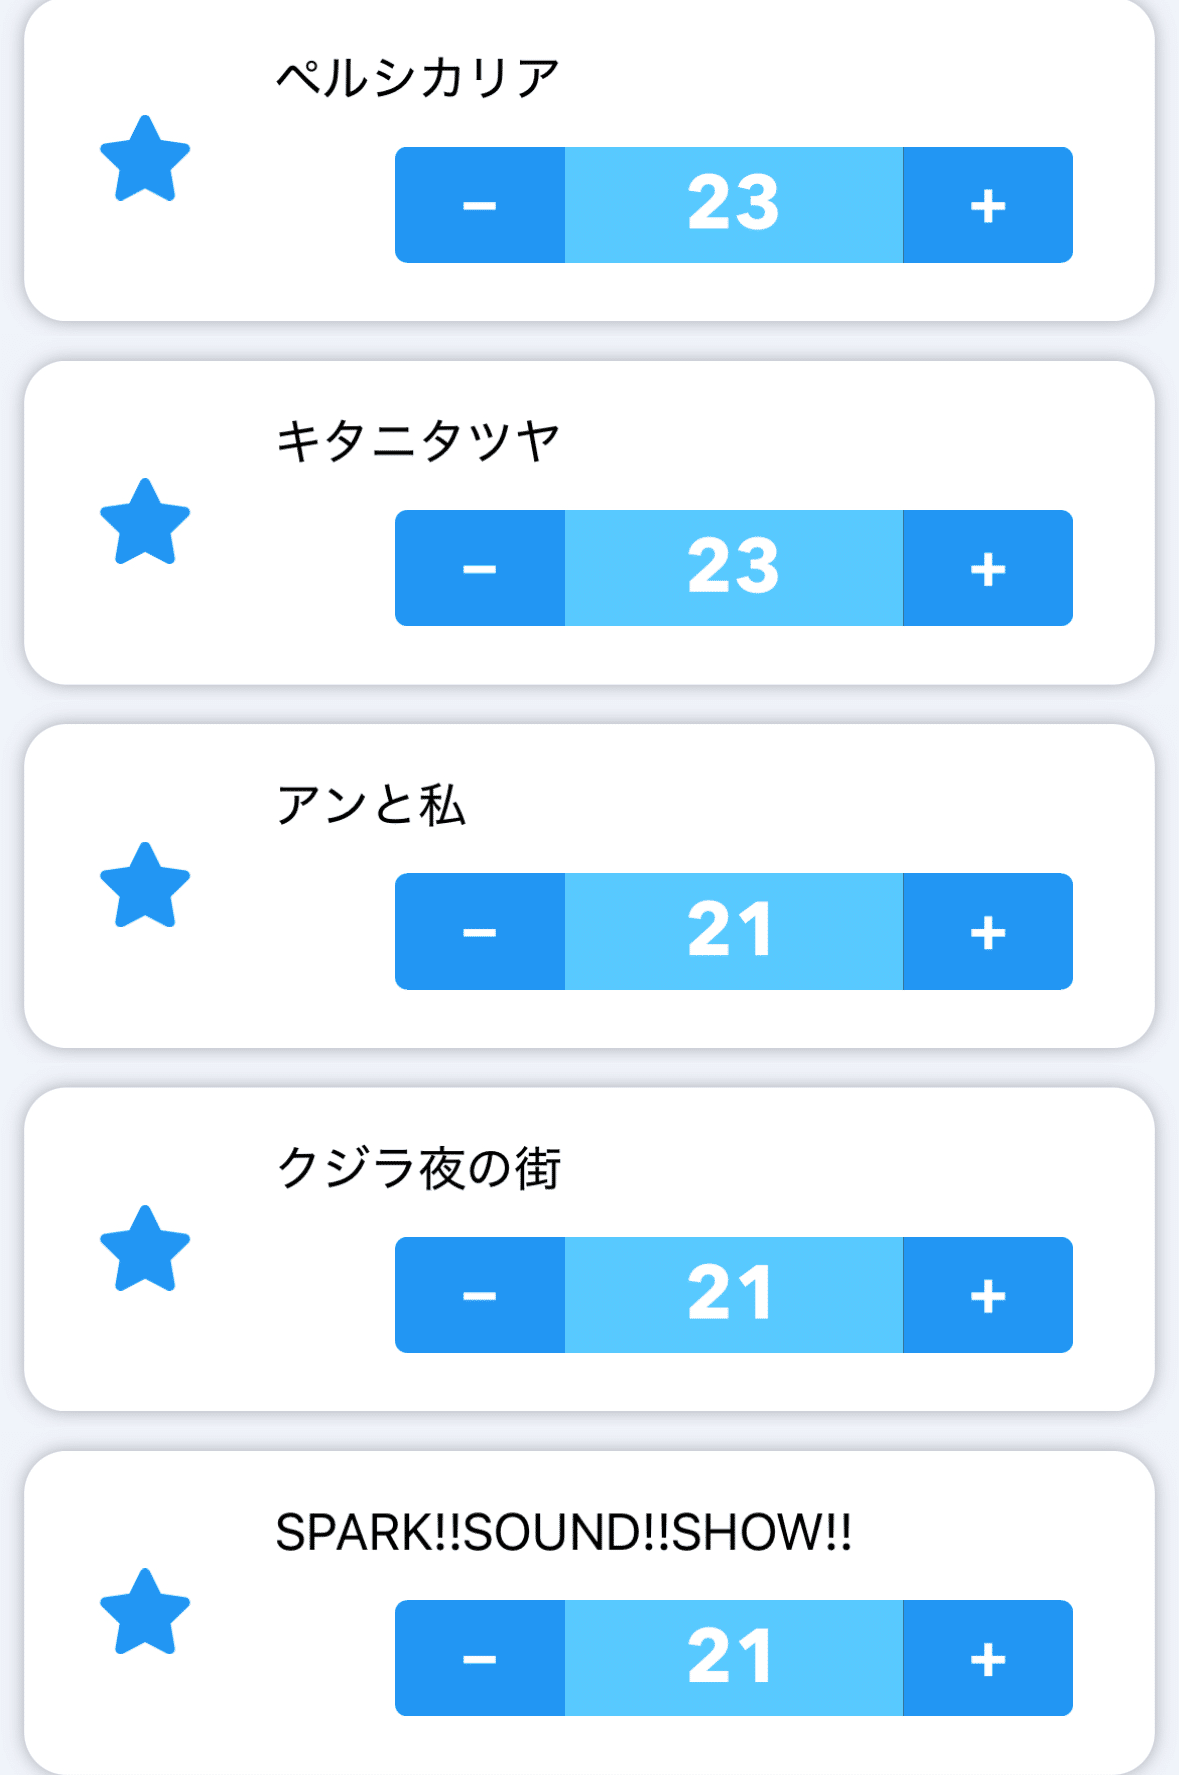Viewport: 1179px width, 1775px height.
Task: Reduce the アンと私 value by one
Action: (x=480, y=932)
